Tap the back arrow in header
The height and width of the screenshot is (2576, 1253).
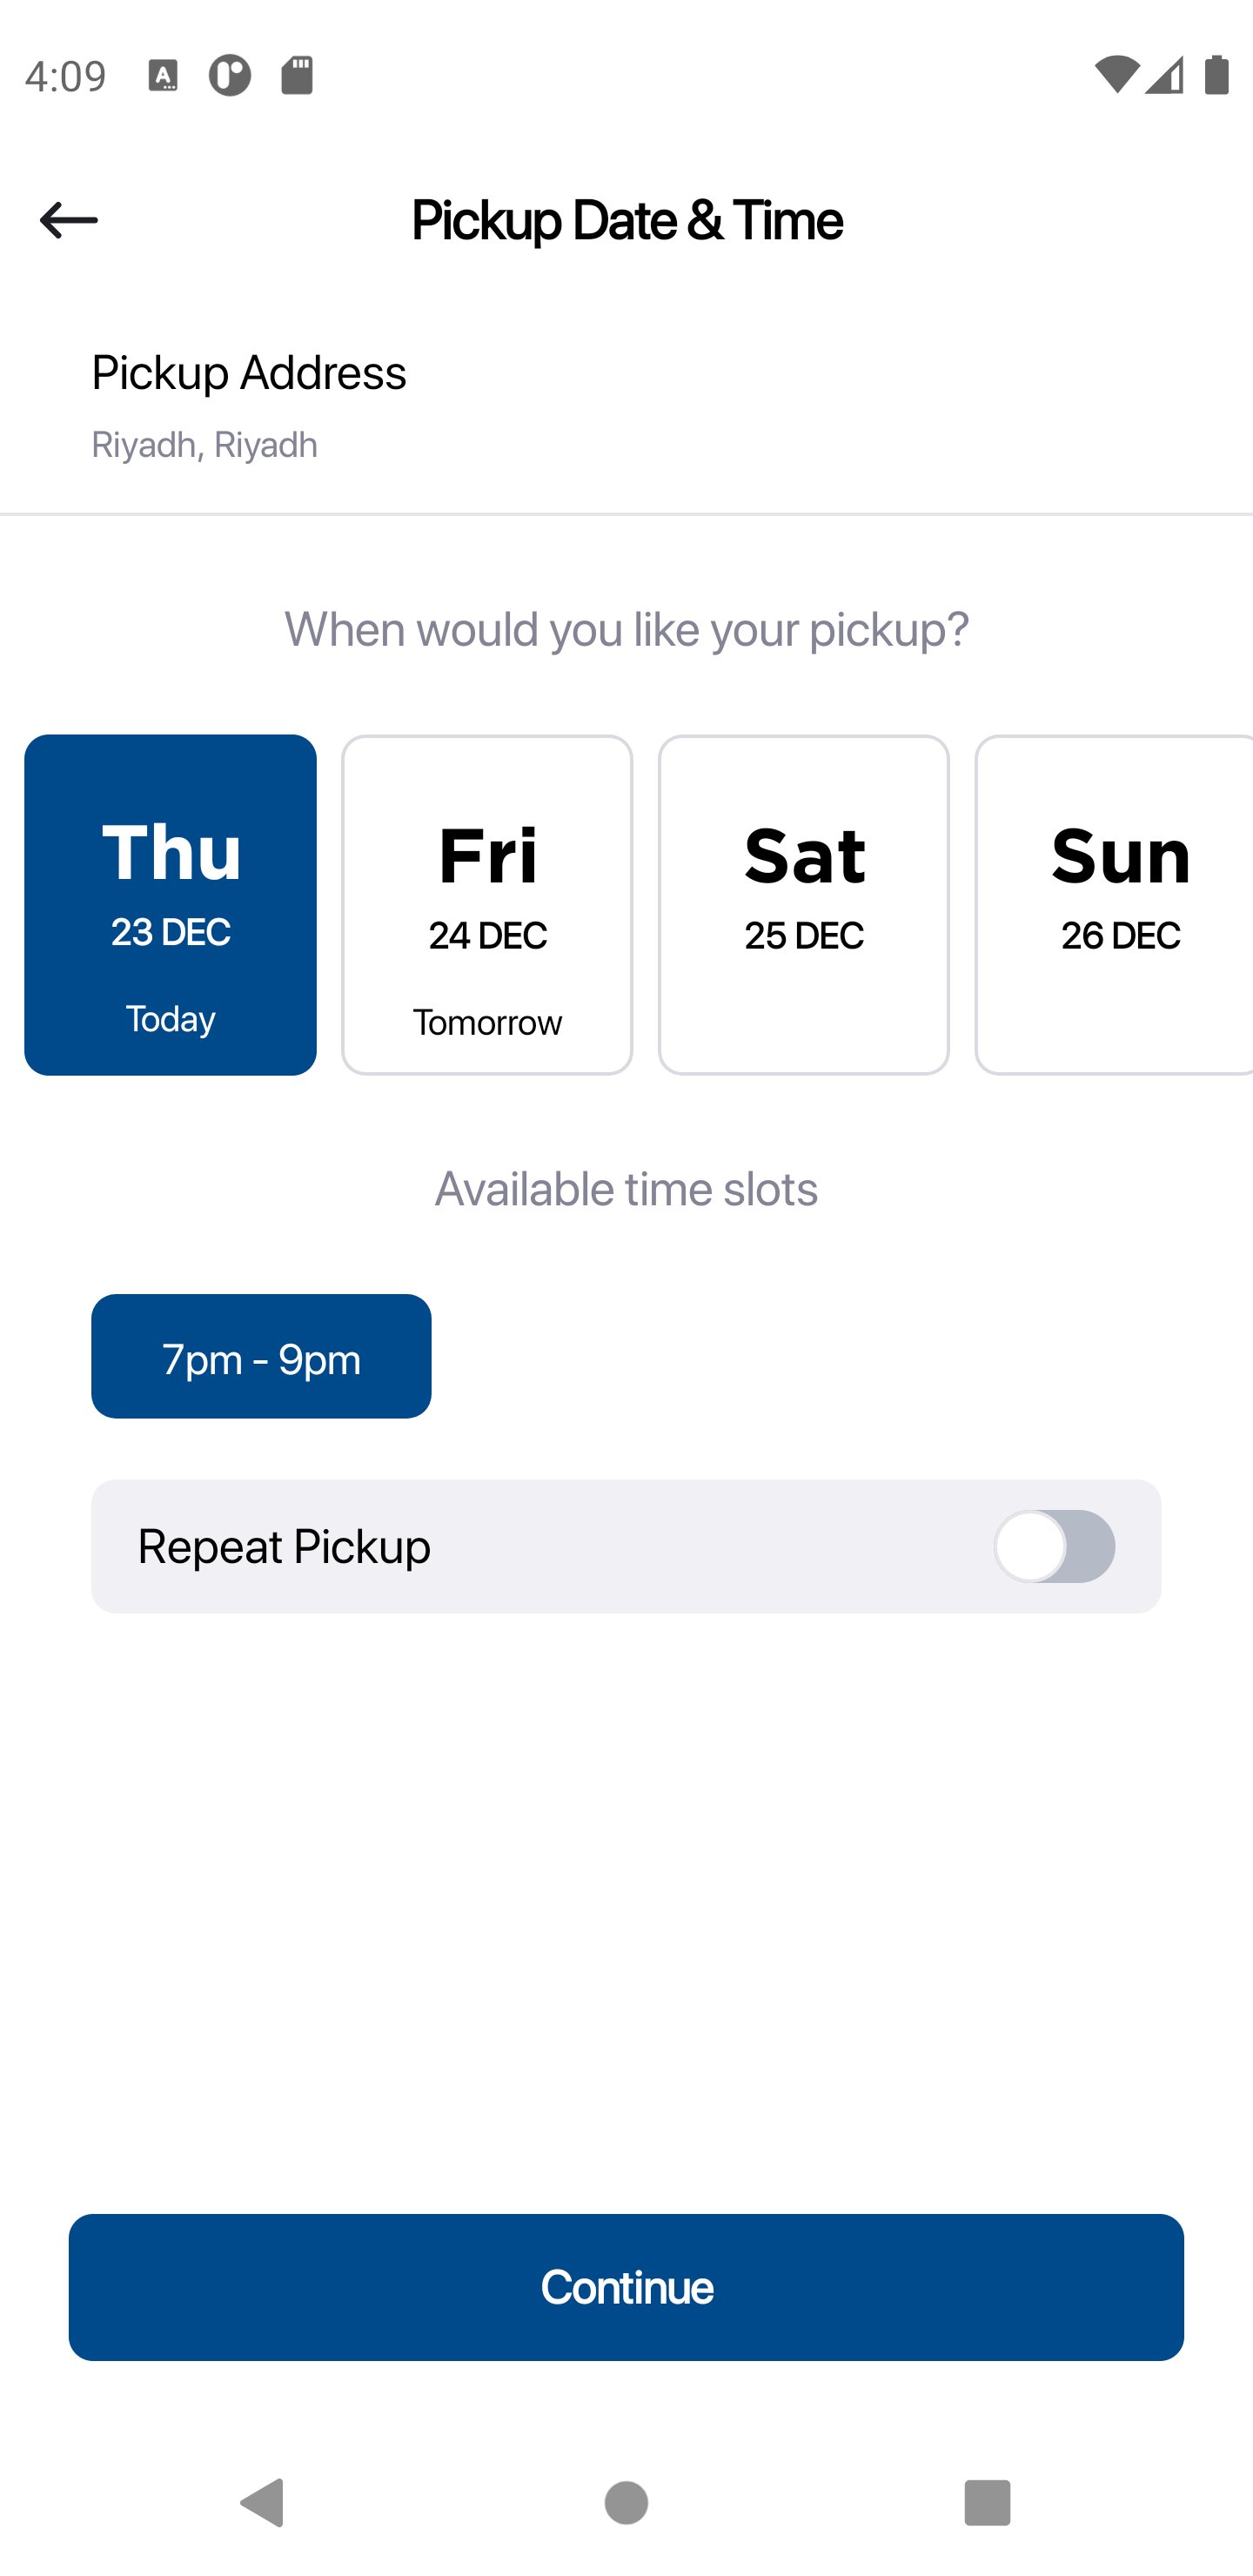68,220
